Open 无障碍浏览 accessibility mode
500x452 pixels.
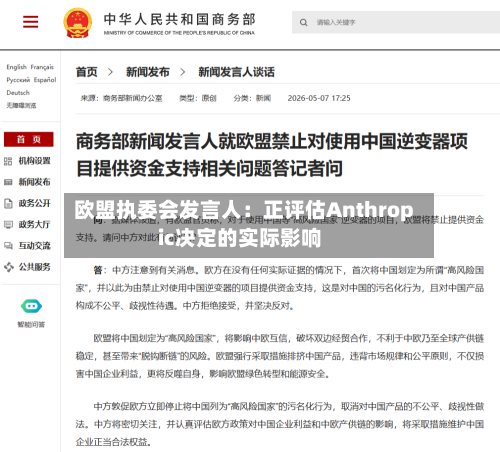tap(21, 106)
